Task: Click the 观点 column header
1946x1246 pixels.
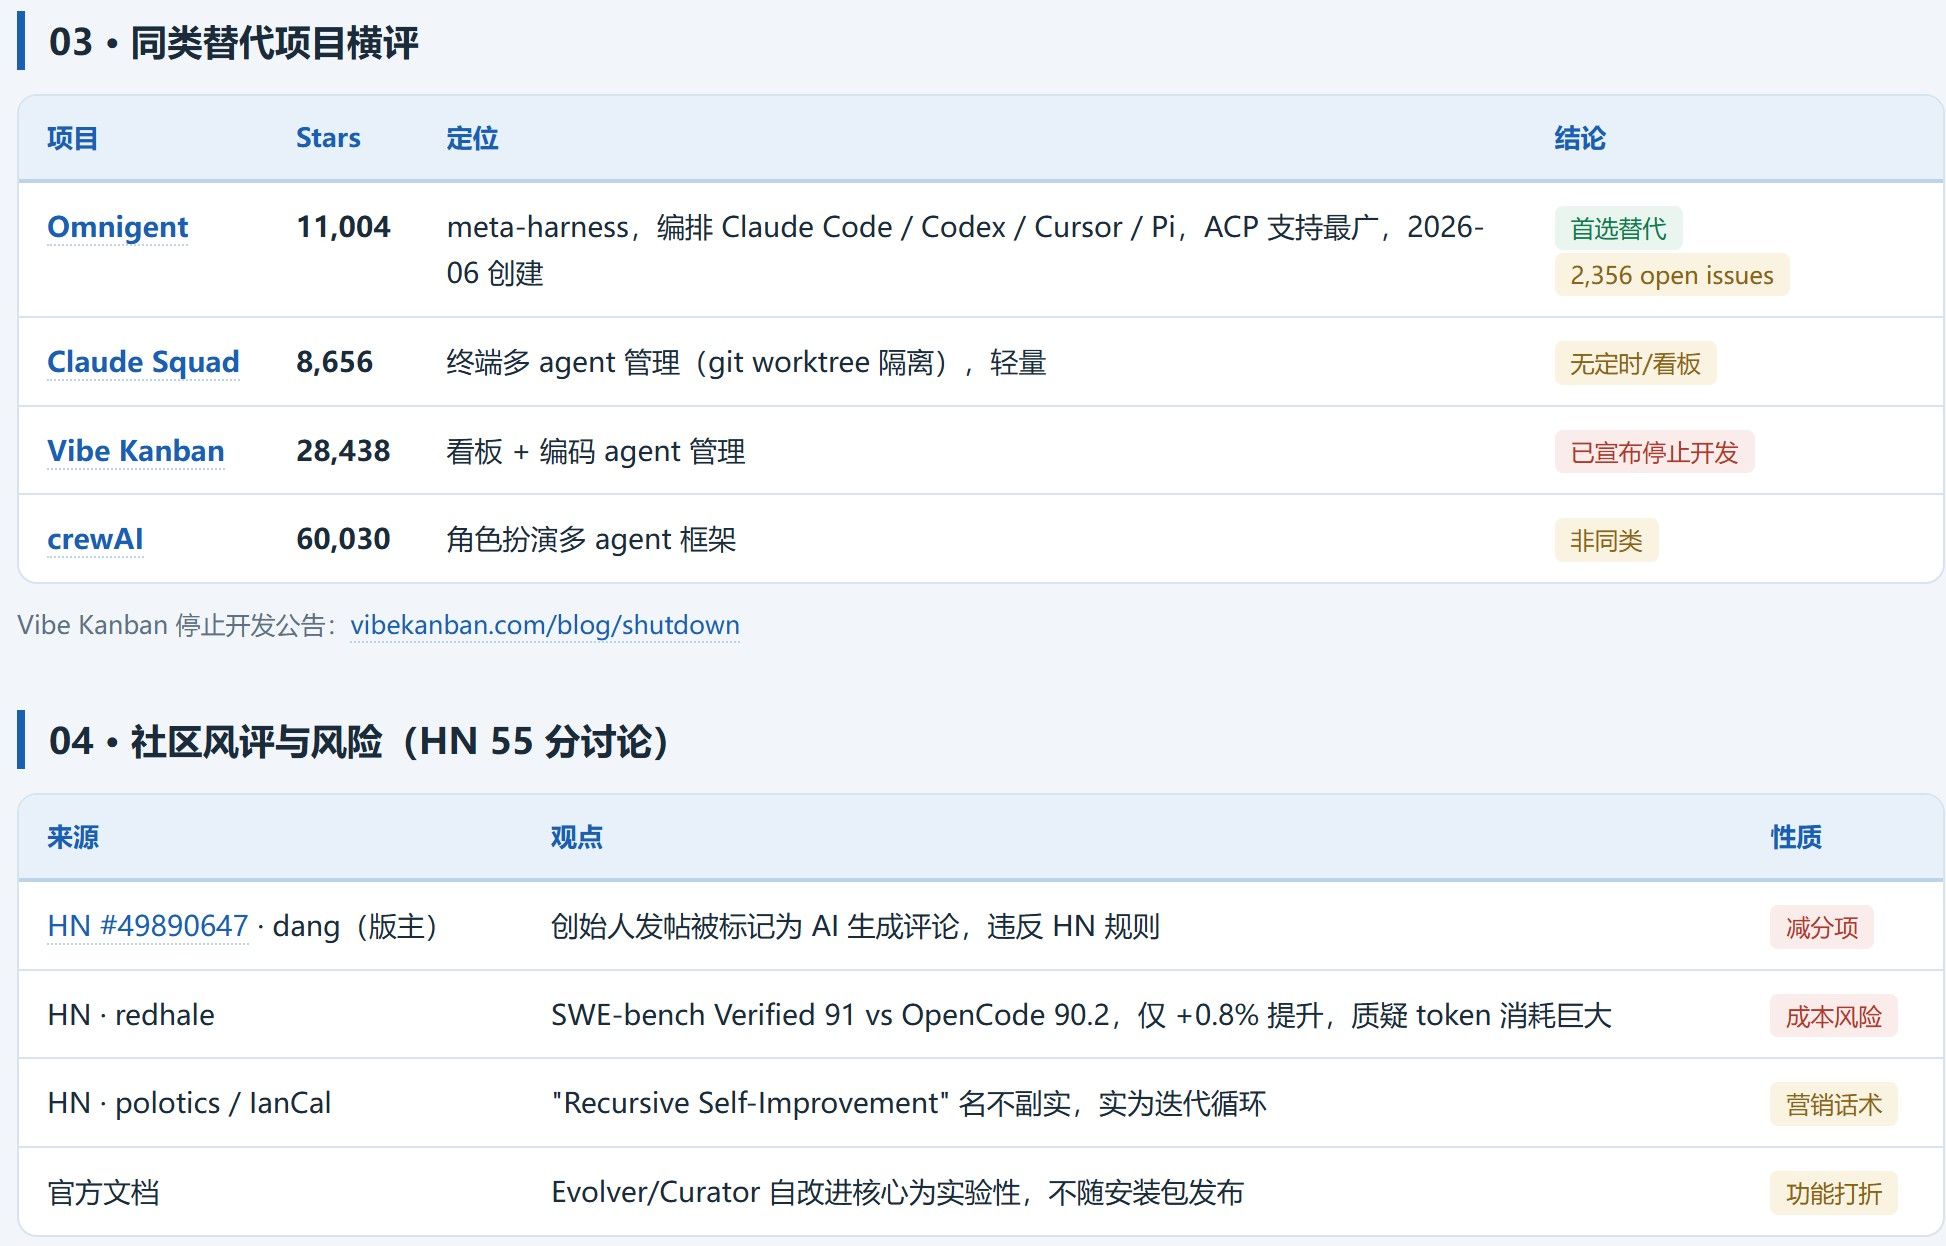Action: (576, 837)
